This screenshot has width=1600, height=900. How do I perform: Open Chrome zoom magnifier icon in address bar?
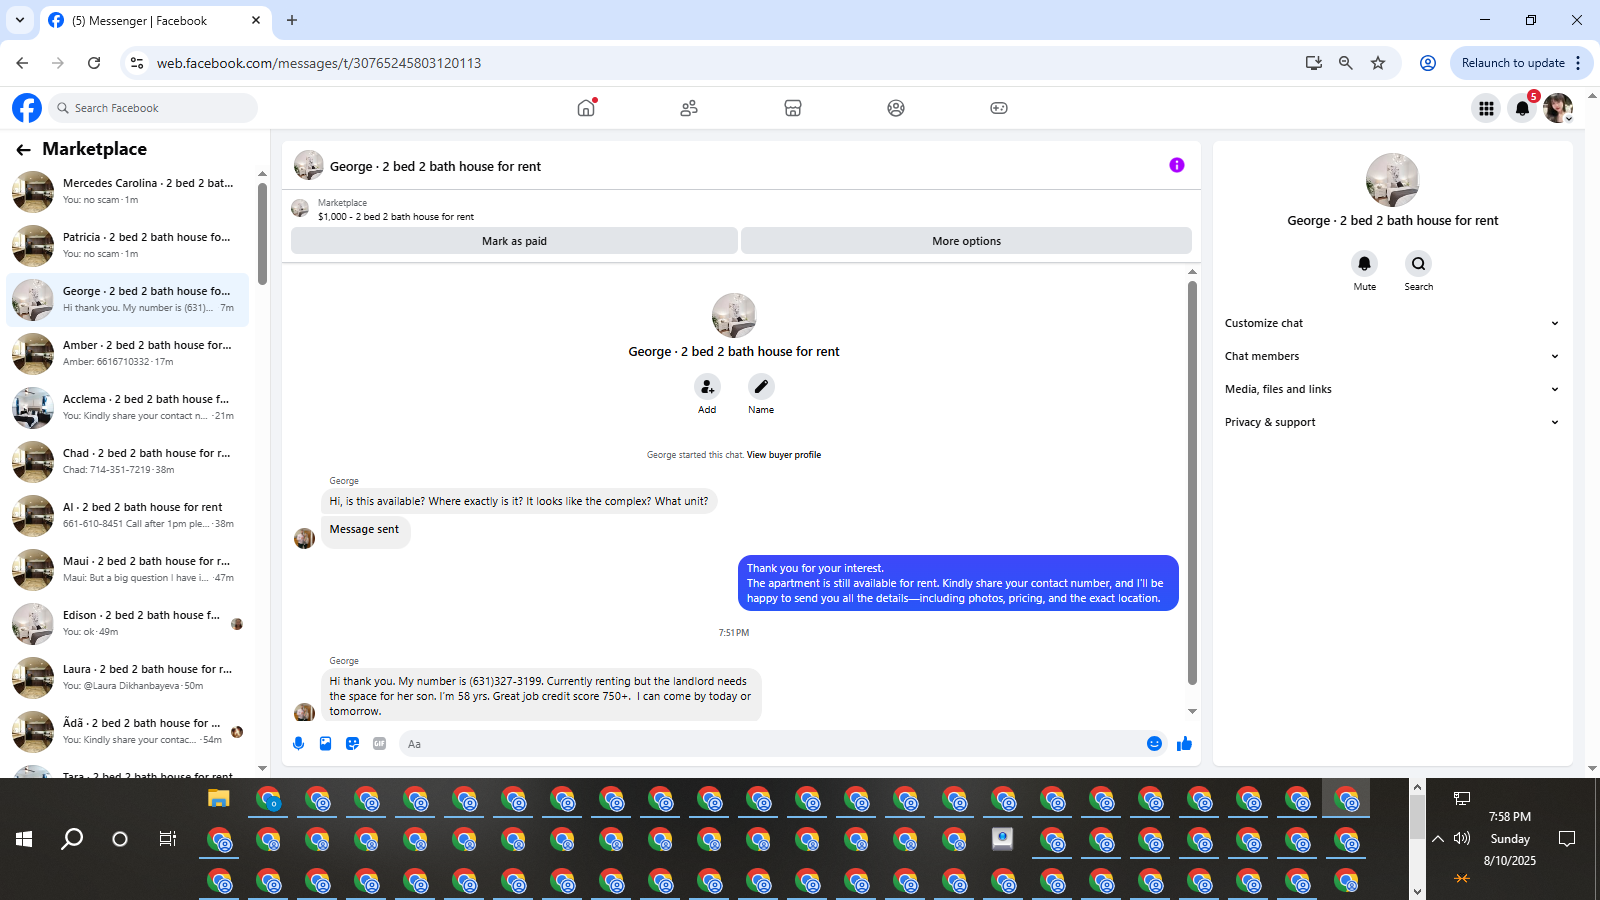(x=1346, y=63)
